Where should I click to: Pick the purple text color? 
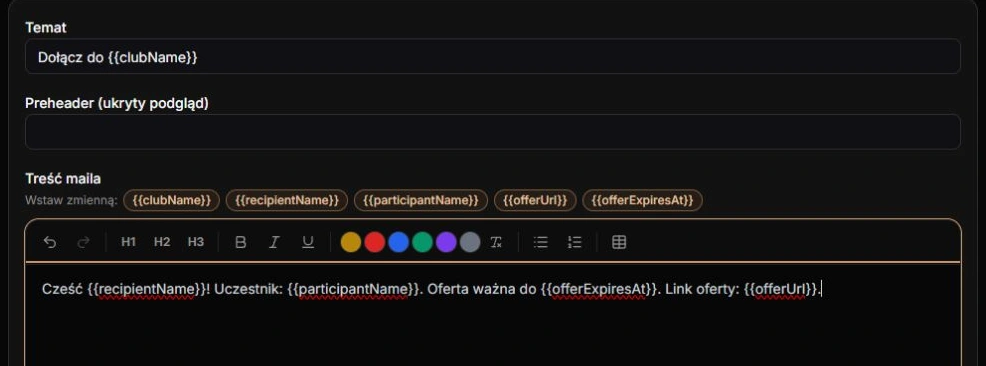446,242
